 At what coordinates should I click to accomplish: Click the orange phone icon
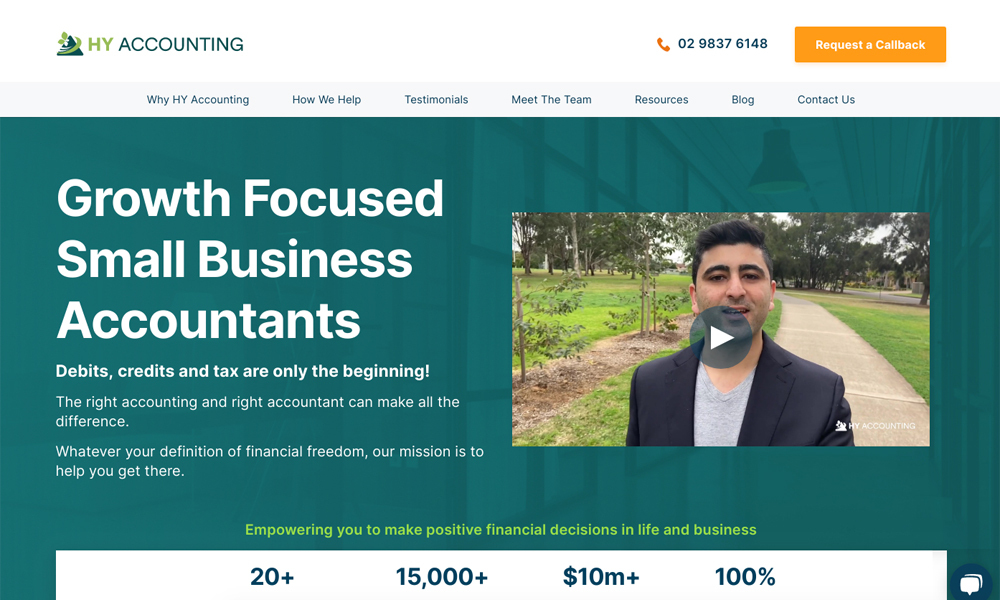[663, 44]
